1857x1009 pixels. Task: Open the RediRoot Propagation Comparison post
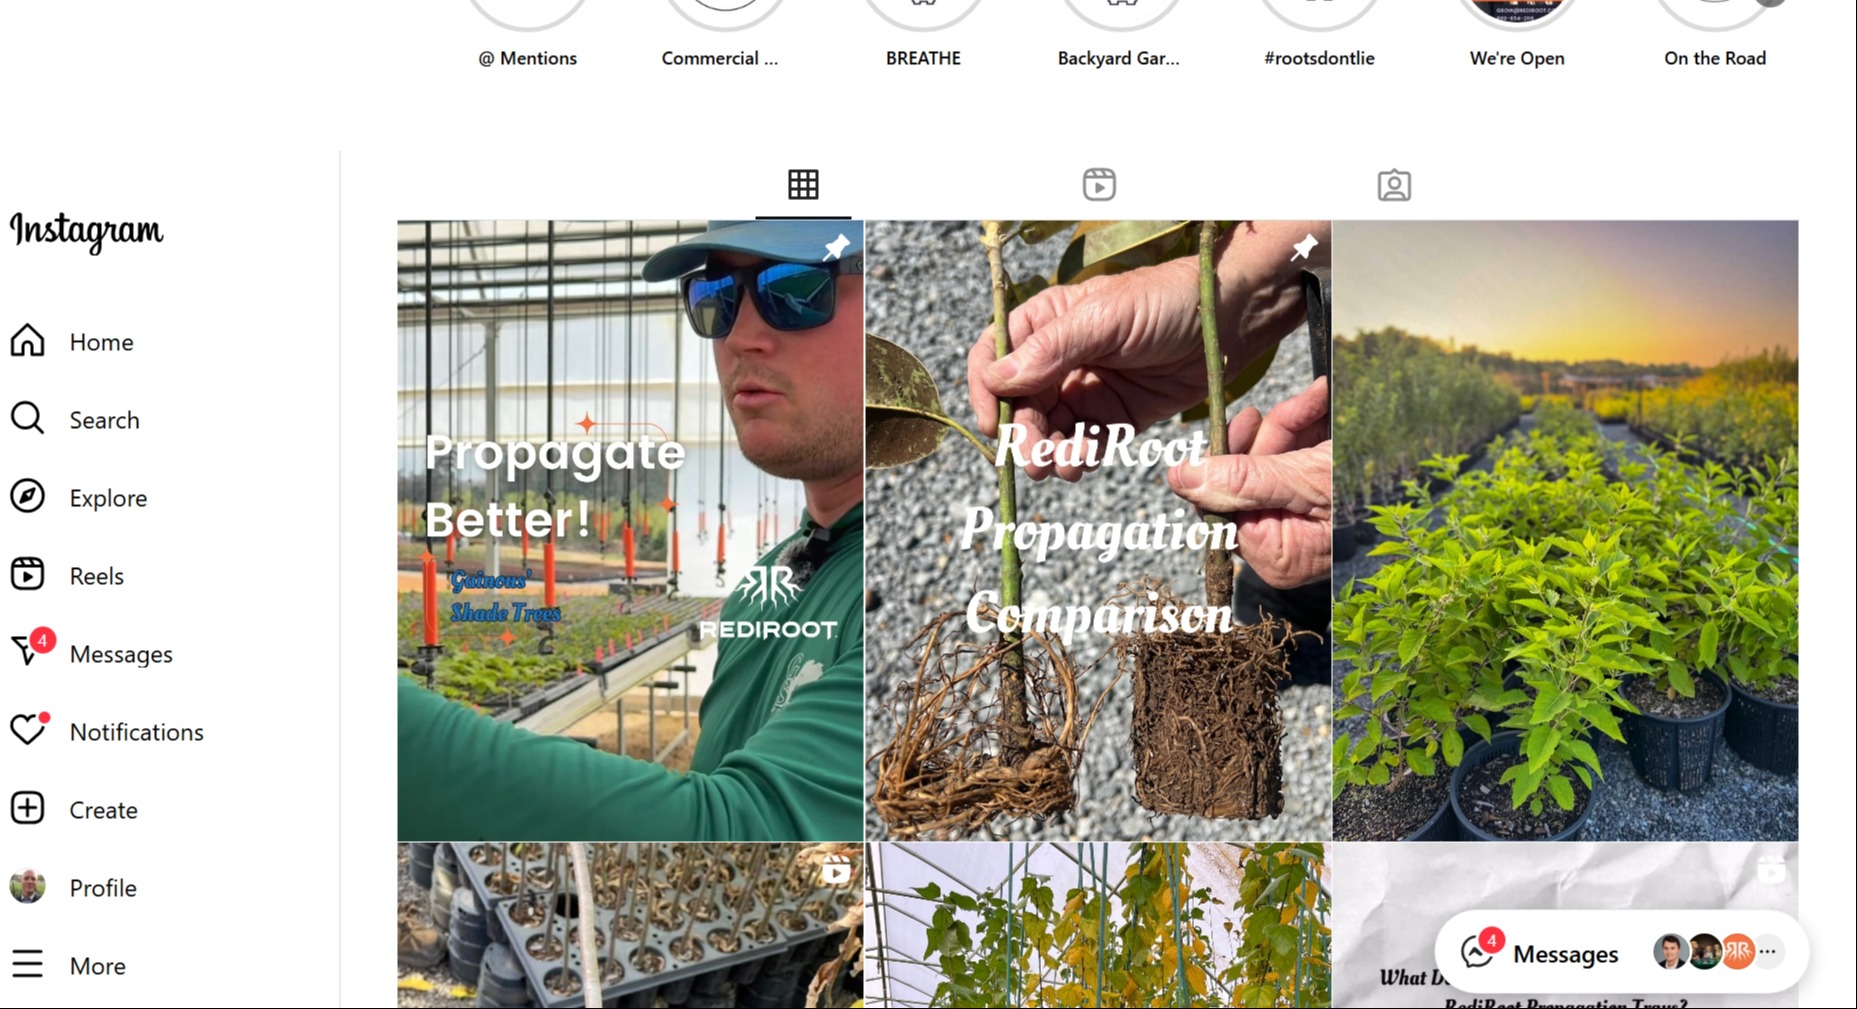[x=1098, y=530]
